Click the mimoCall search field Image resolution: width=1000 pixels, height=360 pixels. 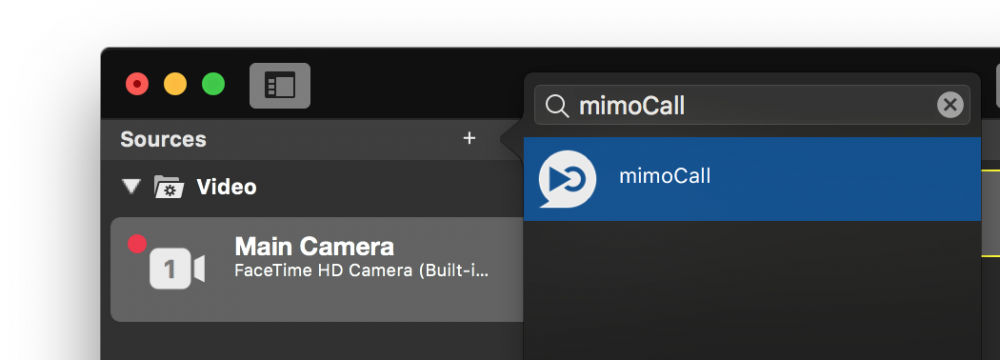(x=752, y=105)
